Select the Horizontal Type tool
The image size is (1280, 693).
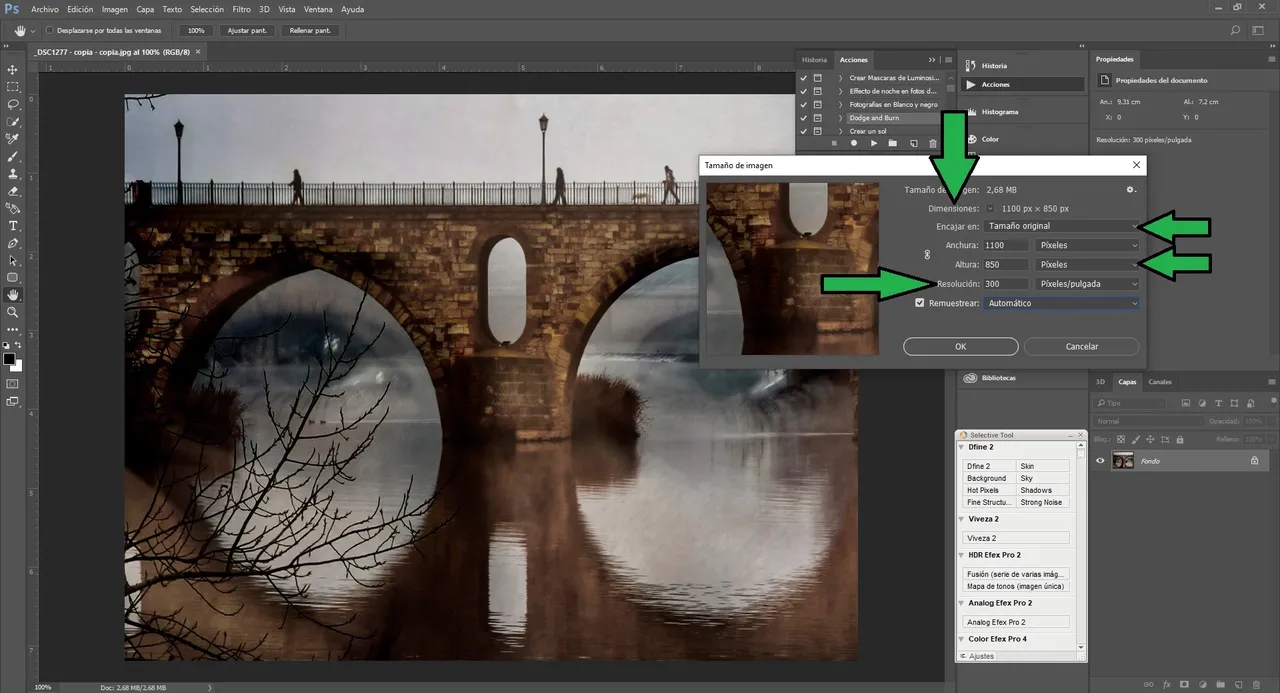tap(13, 226)
